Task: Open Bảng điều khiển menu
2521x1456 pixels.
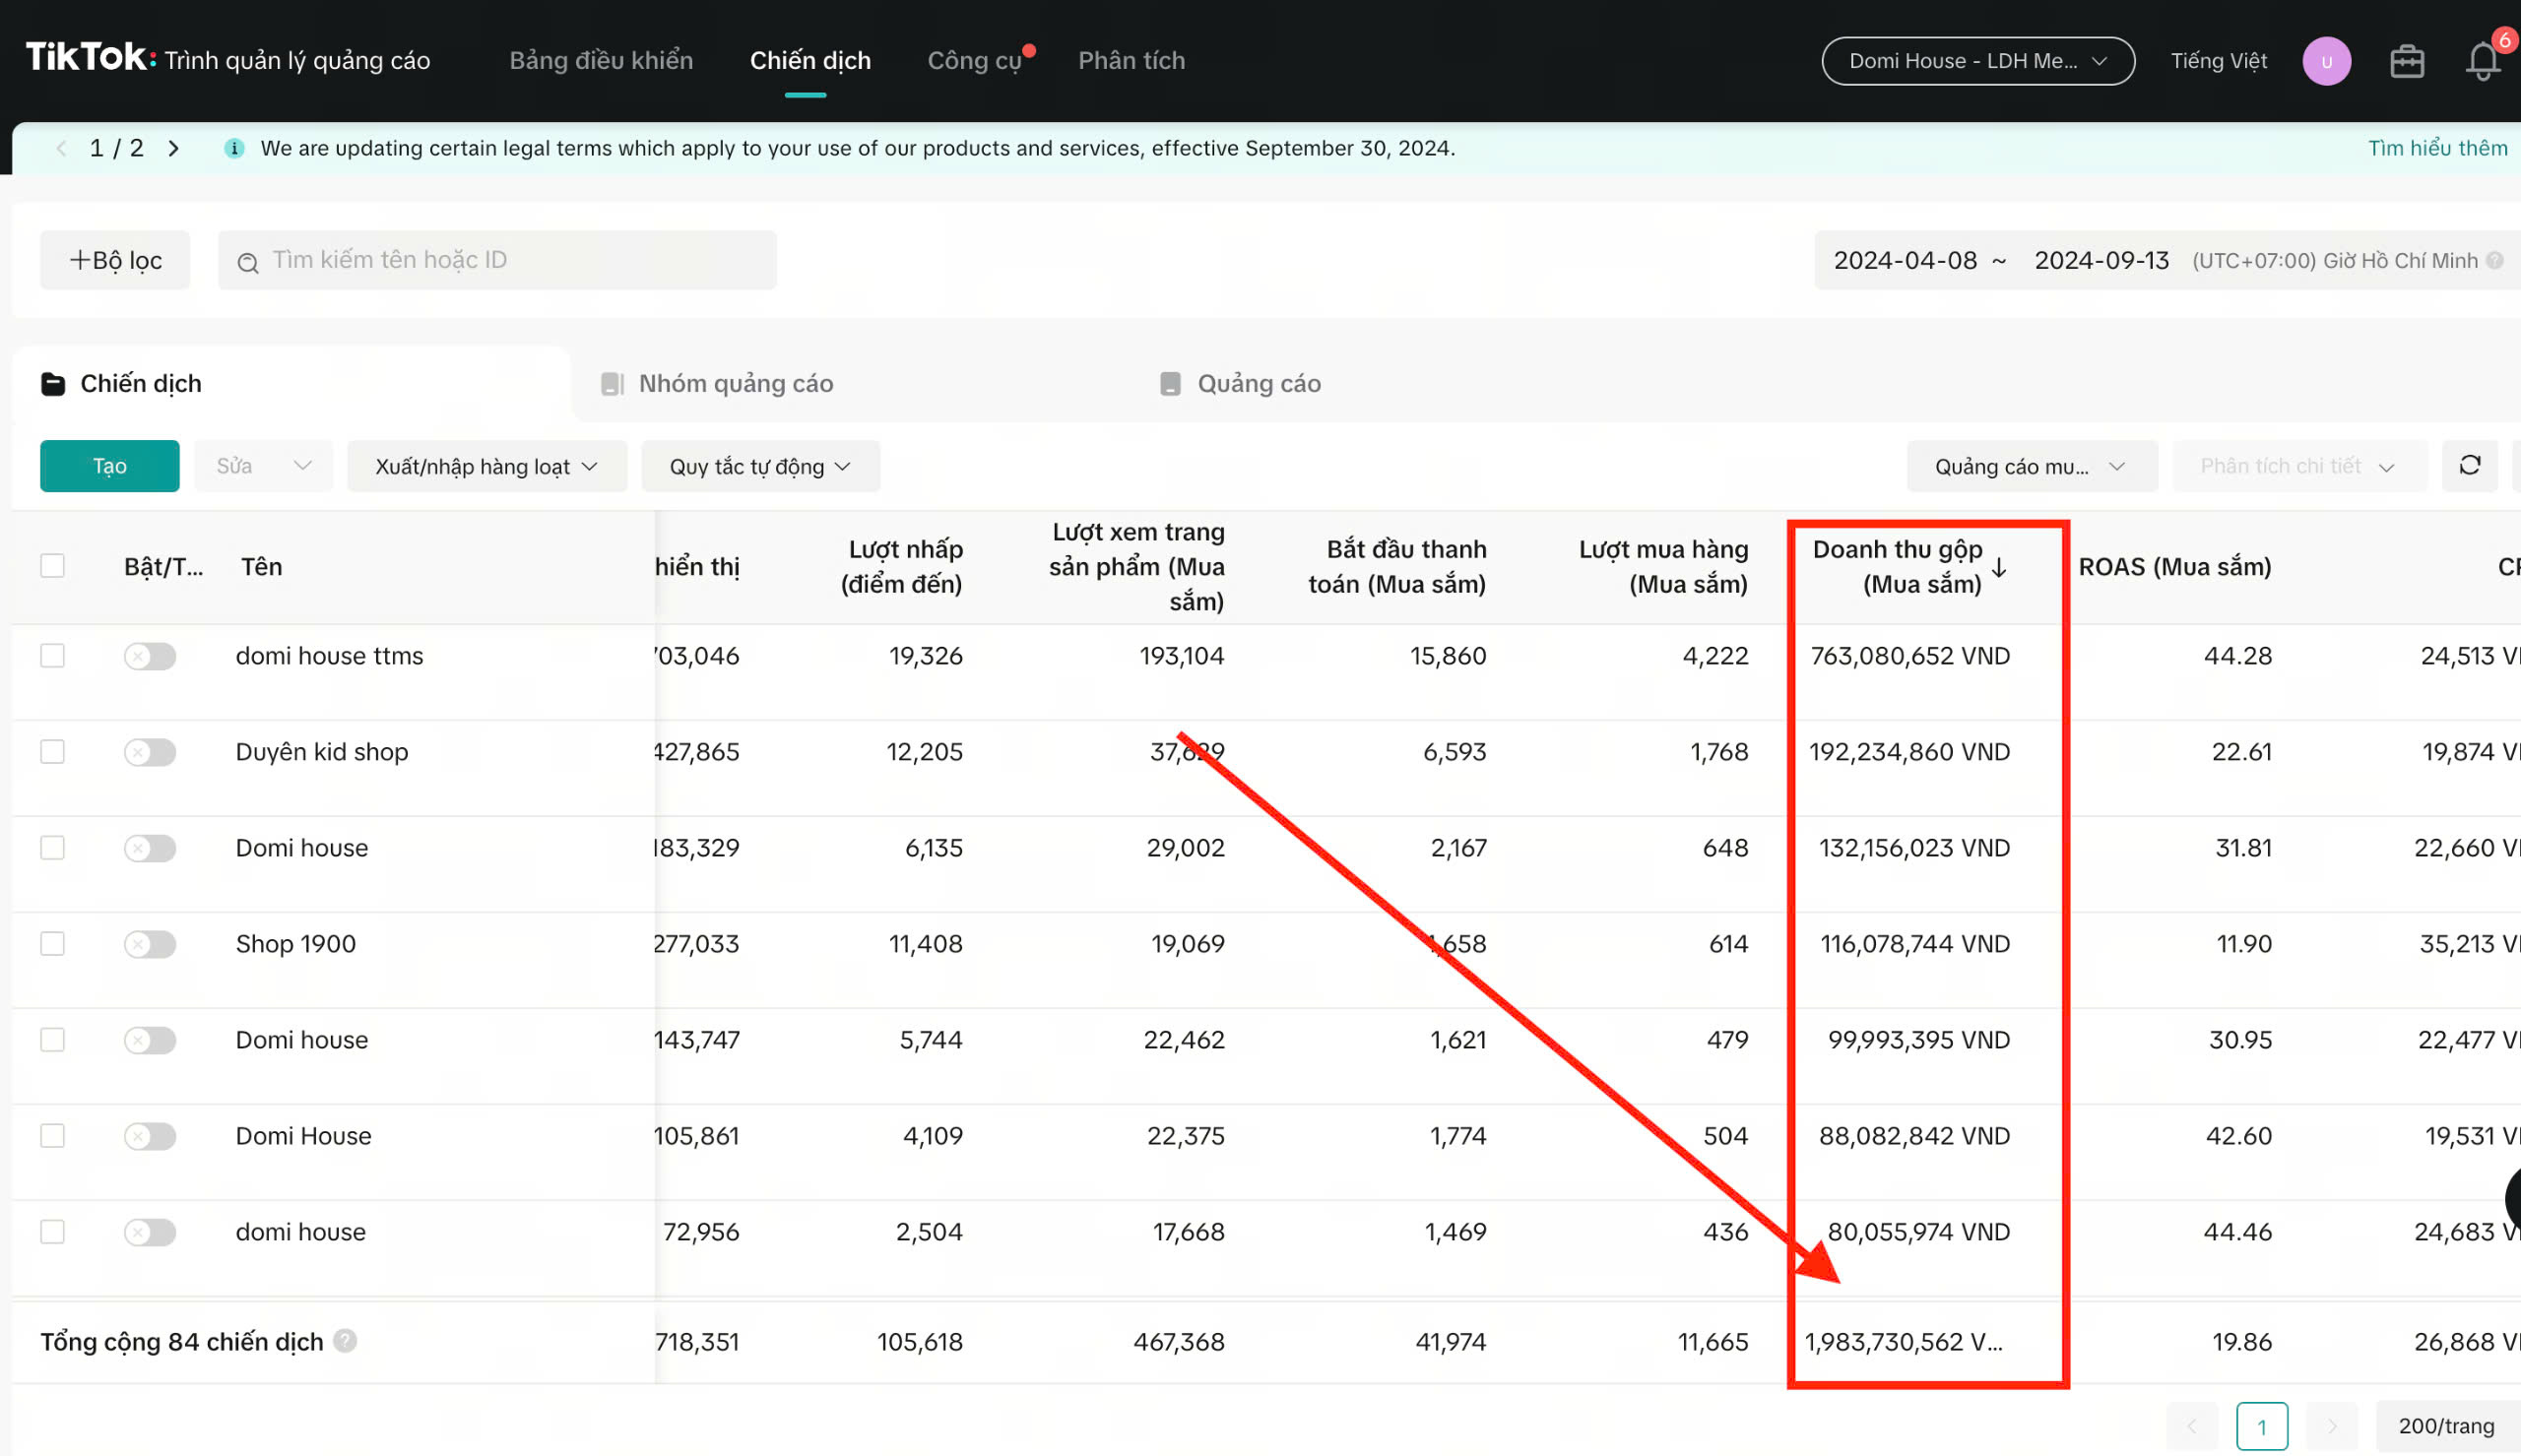Action: (x=601, y=60)
